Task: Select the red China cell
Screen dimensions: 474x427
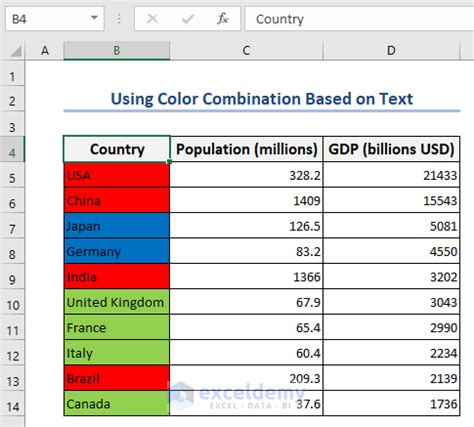Action: click(117, 200)
